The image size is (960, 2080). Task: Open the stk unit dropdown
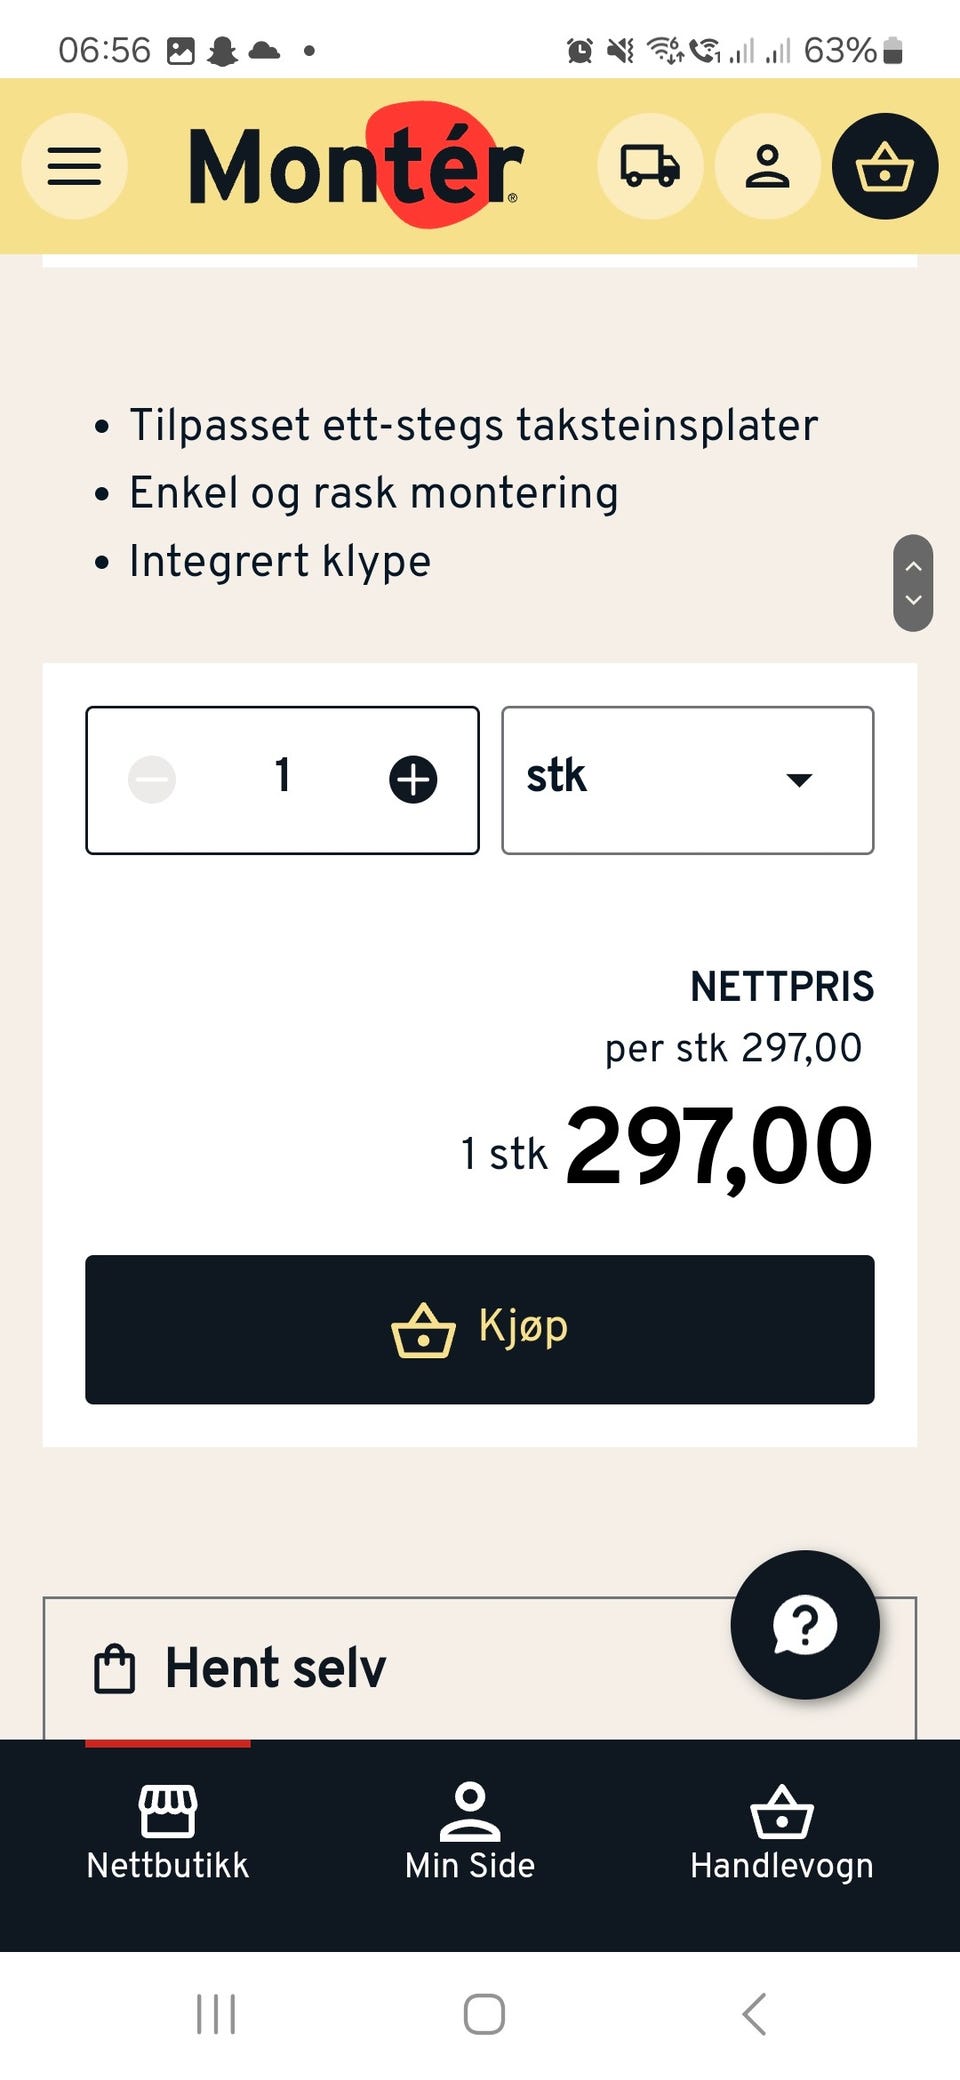click(688, 780)
